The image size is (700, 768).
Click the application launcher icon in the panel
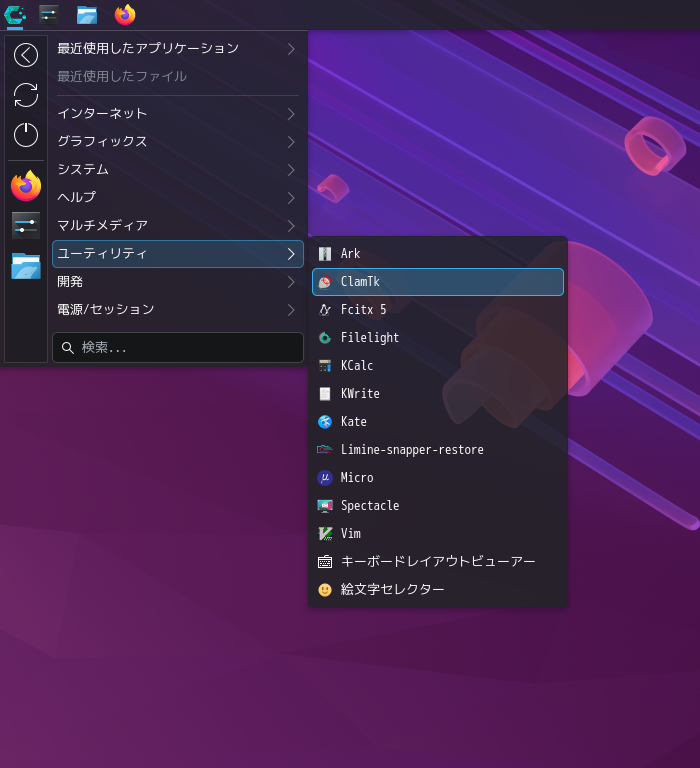coord(15,15)
